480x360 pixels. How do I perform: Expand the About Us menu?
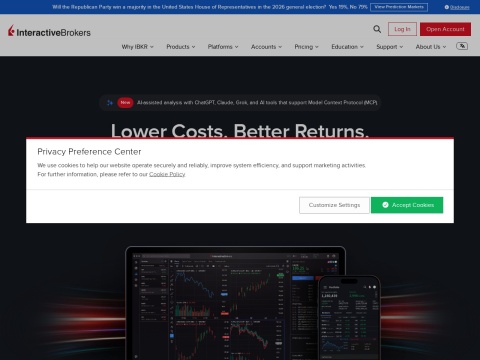(431, 47)
